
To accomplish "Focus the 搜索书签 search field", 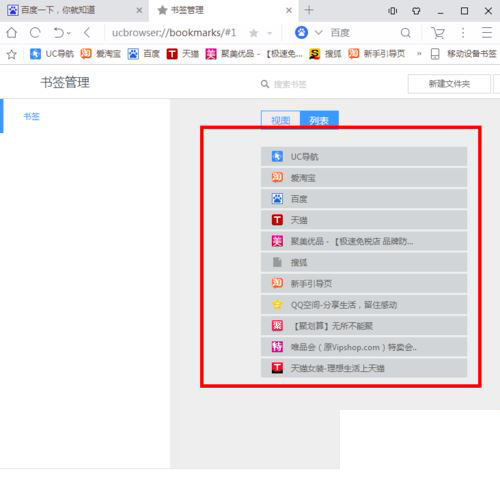I will pyautogui.click(x=290, y=84).
